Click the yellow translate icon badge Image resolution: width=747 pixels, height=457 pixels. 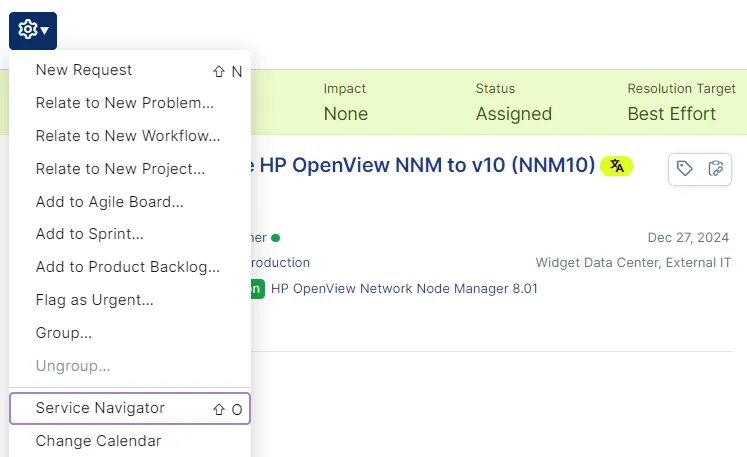pos(616,166)
